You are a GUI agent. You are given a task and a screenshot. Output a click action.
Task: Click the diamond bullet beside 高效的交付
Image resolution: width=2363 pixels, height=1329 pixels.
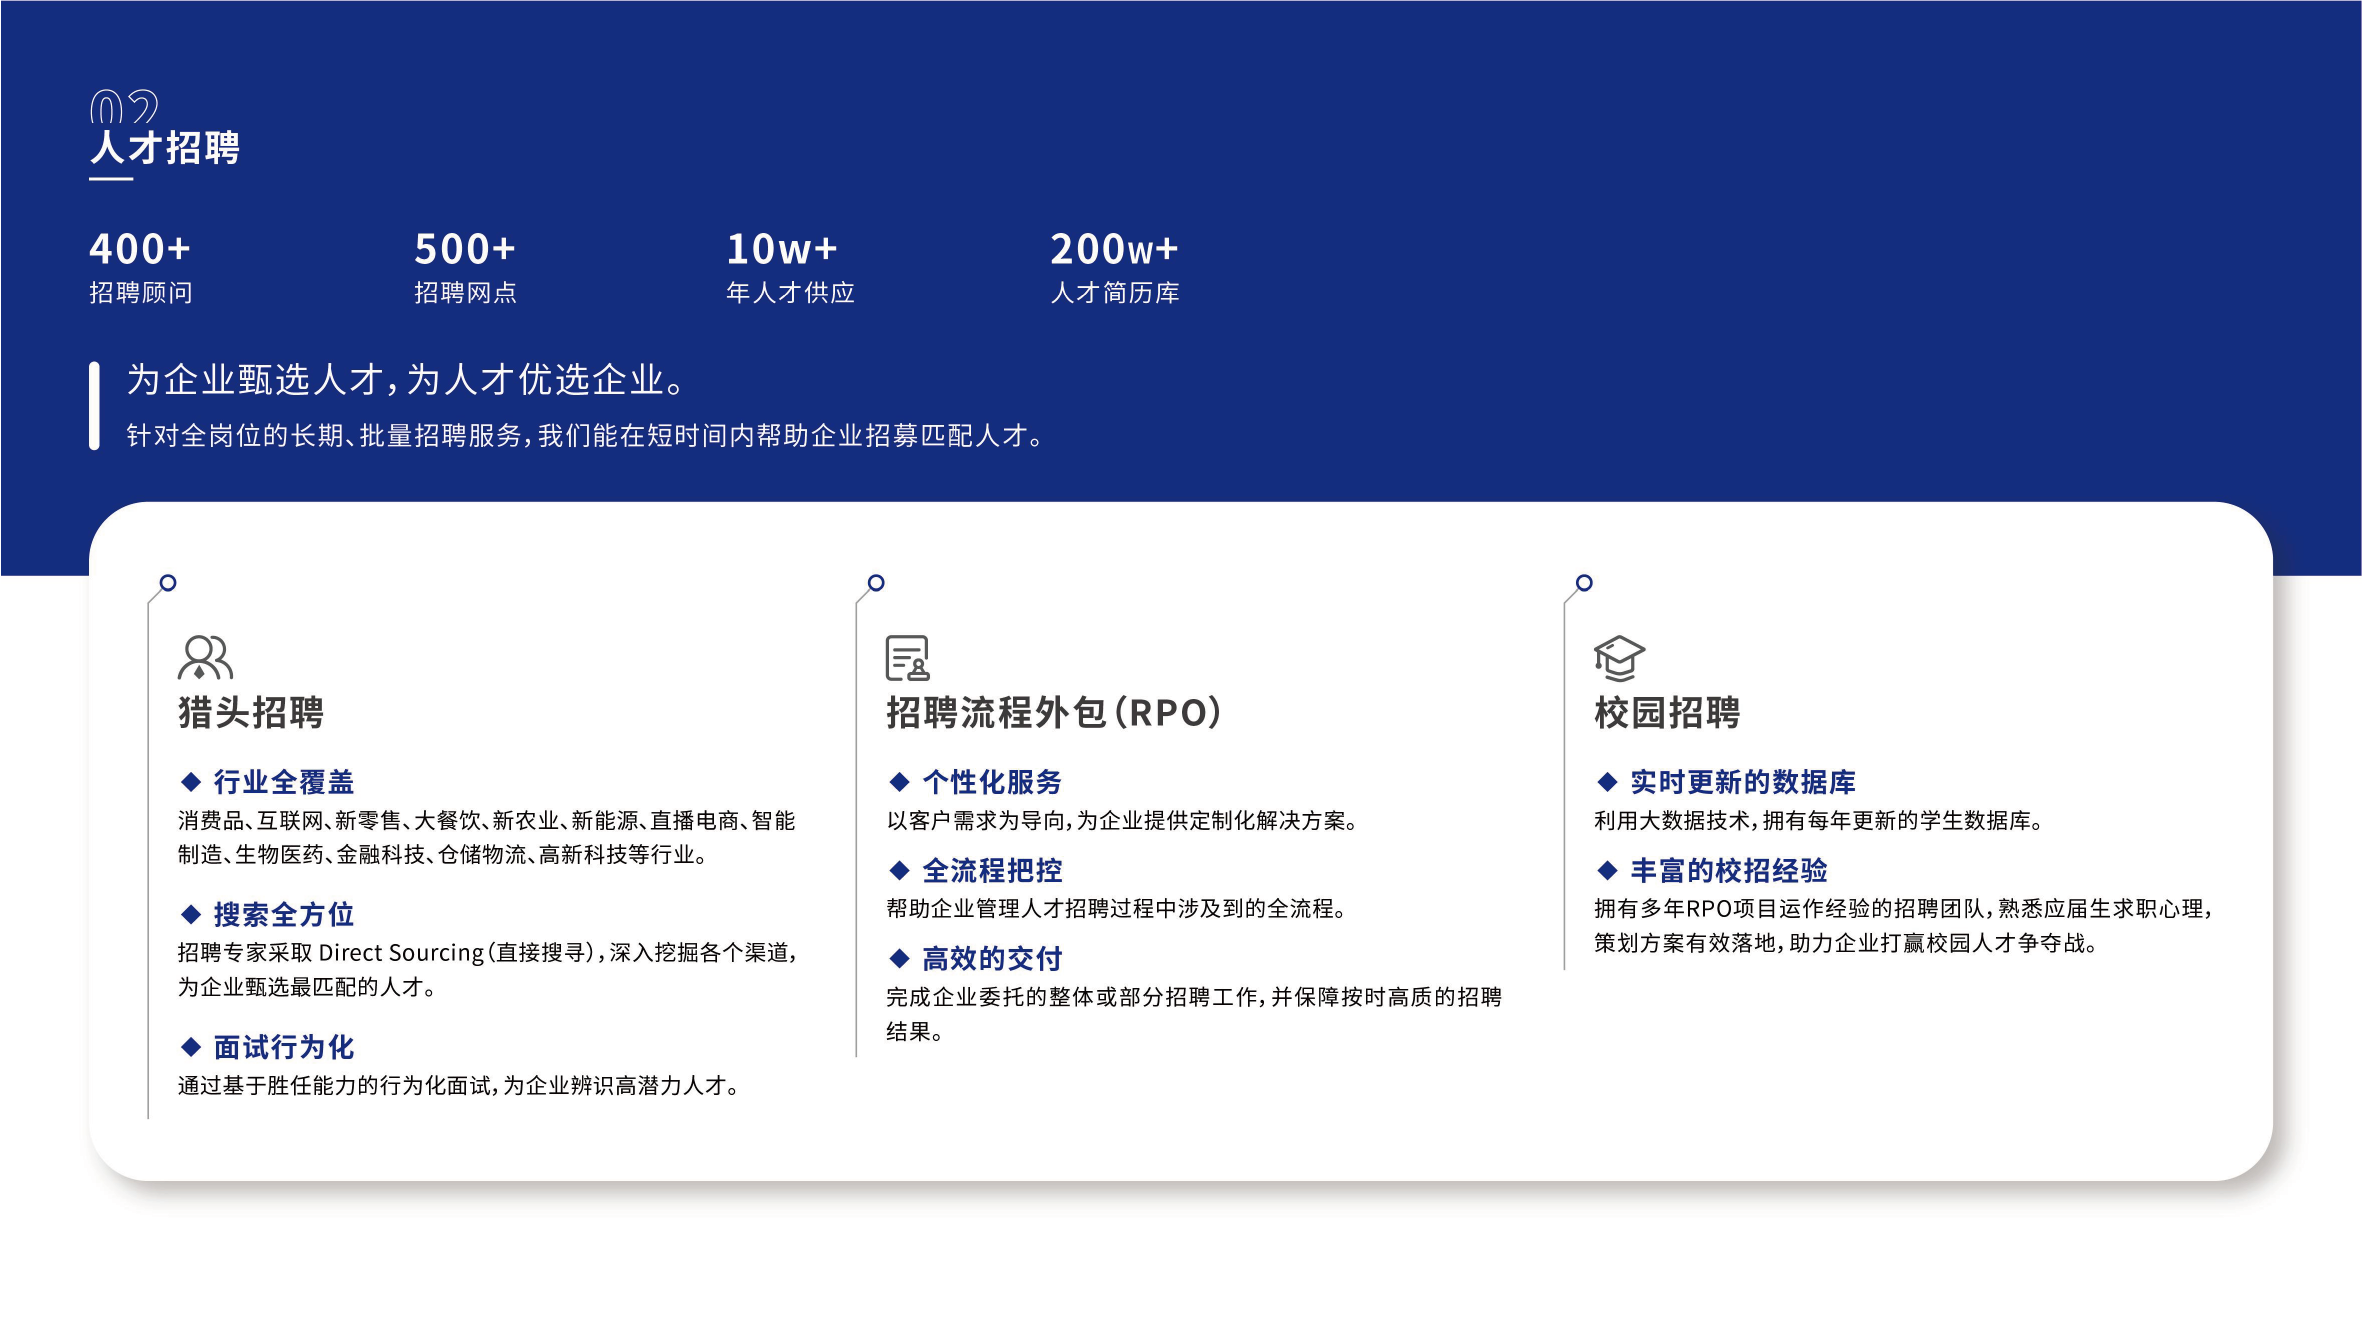(899, 958)
